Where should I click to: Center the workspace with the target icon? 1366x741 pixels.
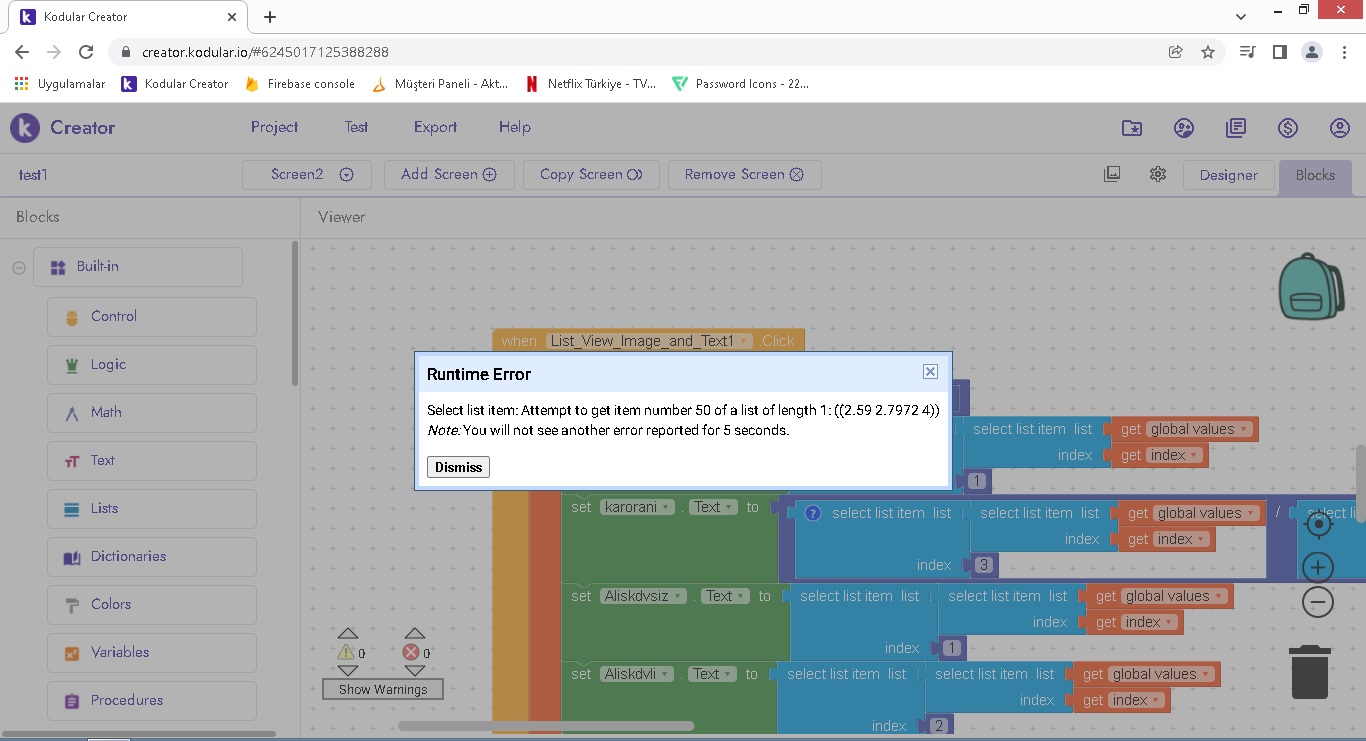pyautogui.click(x=1318, y=524)
